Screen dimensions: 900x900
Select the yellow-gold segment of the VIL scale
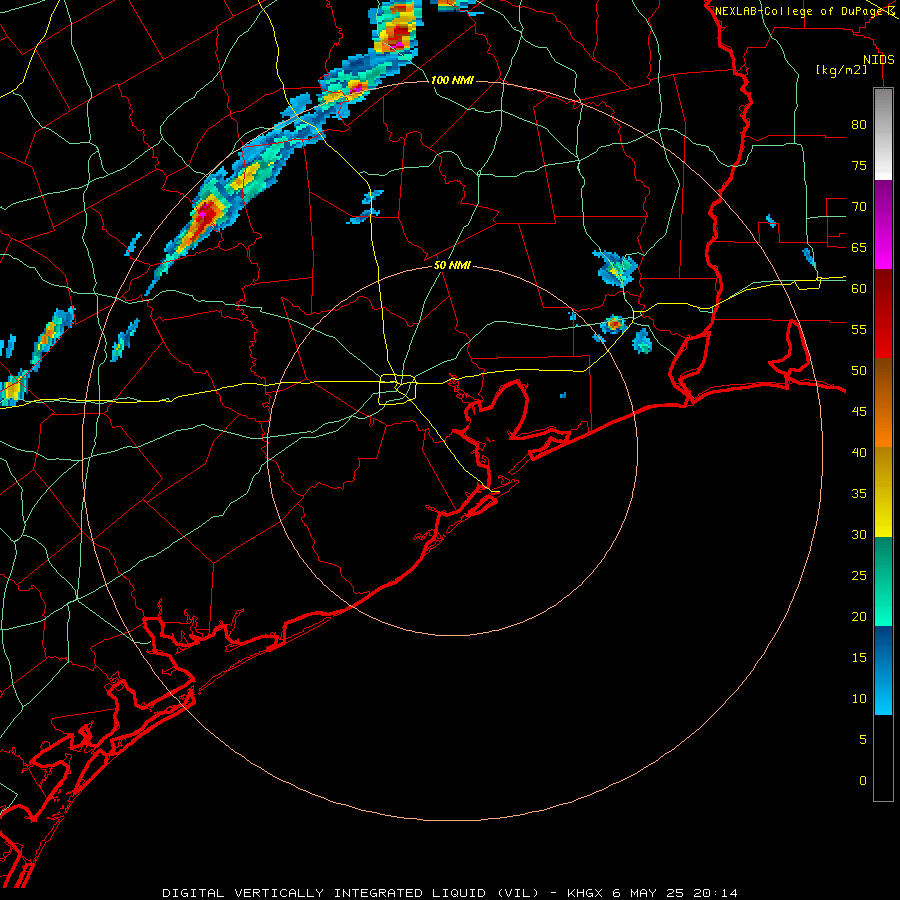point(883,492)
